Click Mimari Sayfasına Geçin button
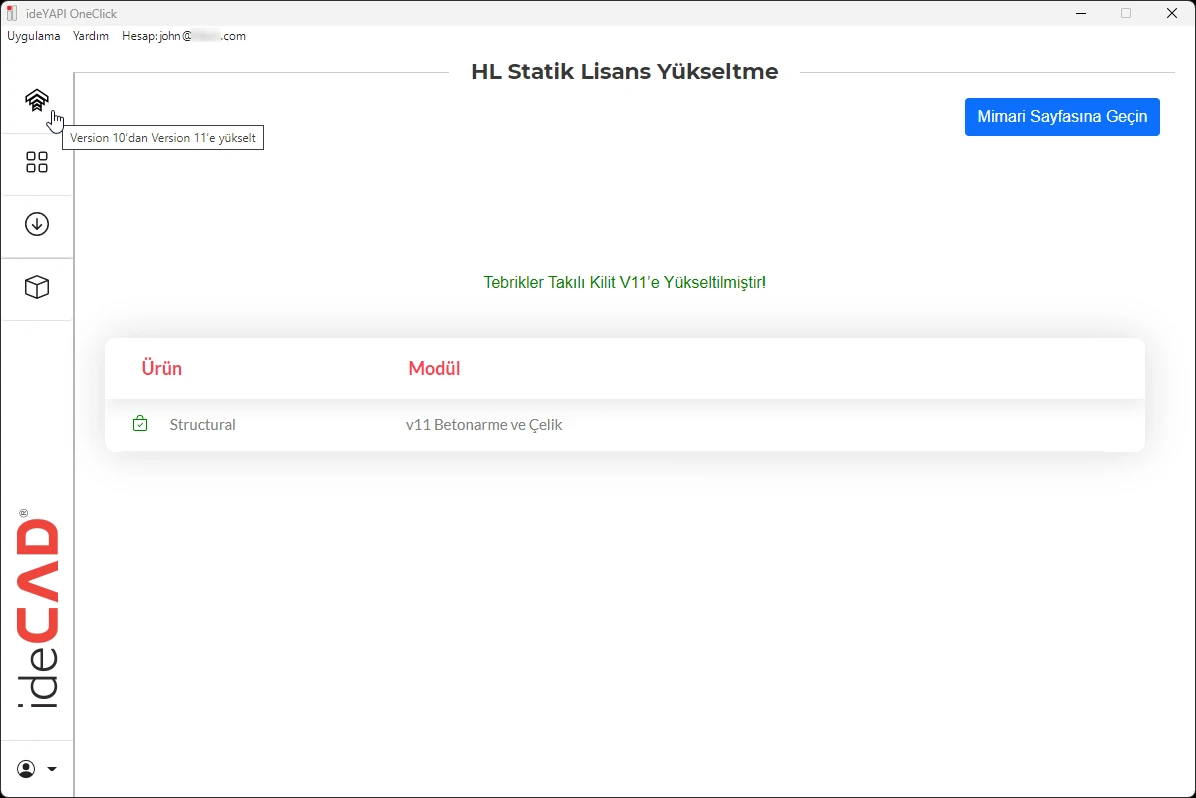The width and height of the screenshot is (1196, 798). (x=1062, y=117)
